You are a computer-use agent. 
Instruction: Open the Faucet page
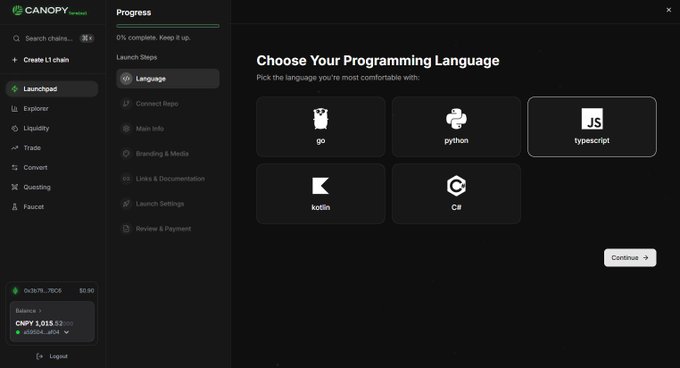[52, 207]
